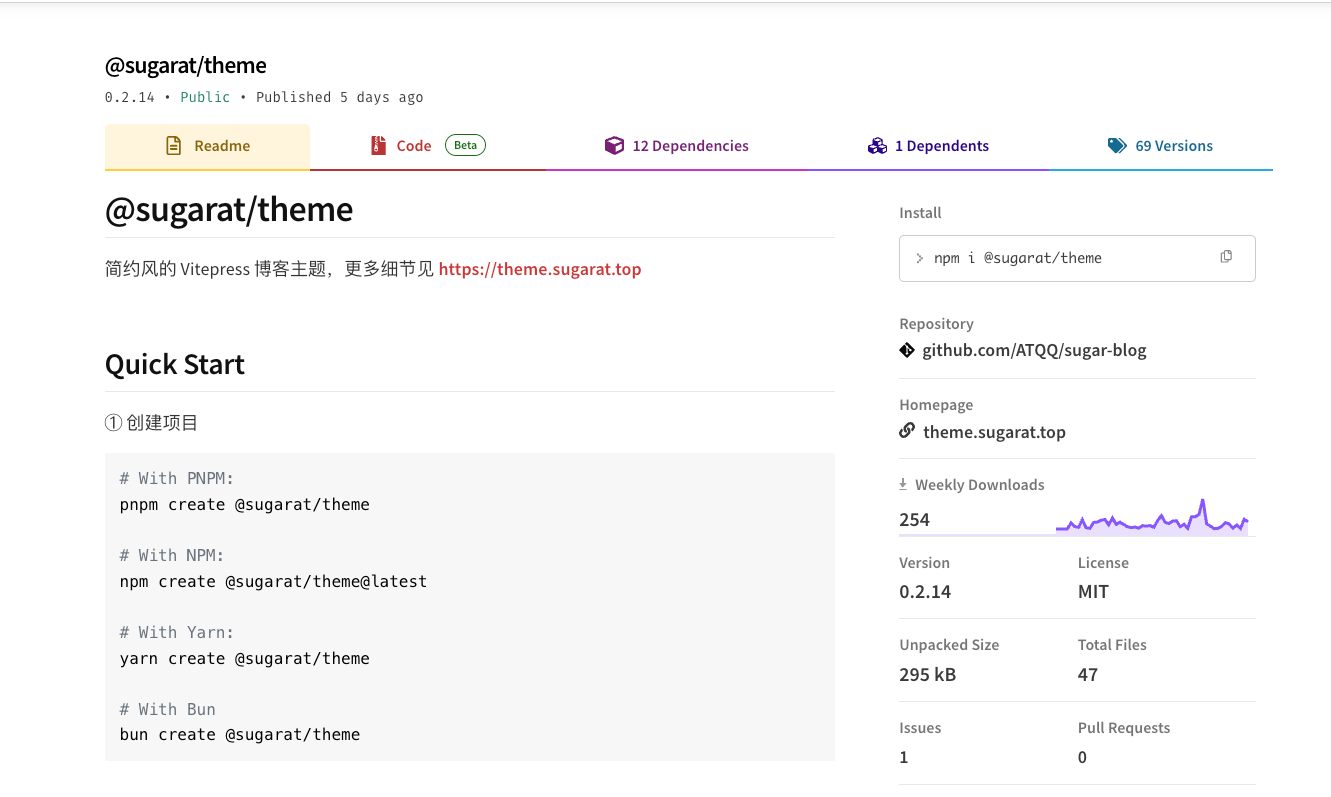
Task: View the 1 Dependents tab
Action: tap(928, 146)
